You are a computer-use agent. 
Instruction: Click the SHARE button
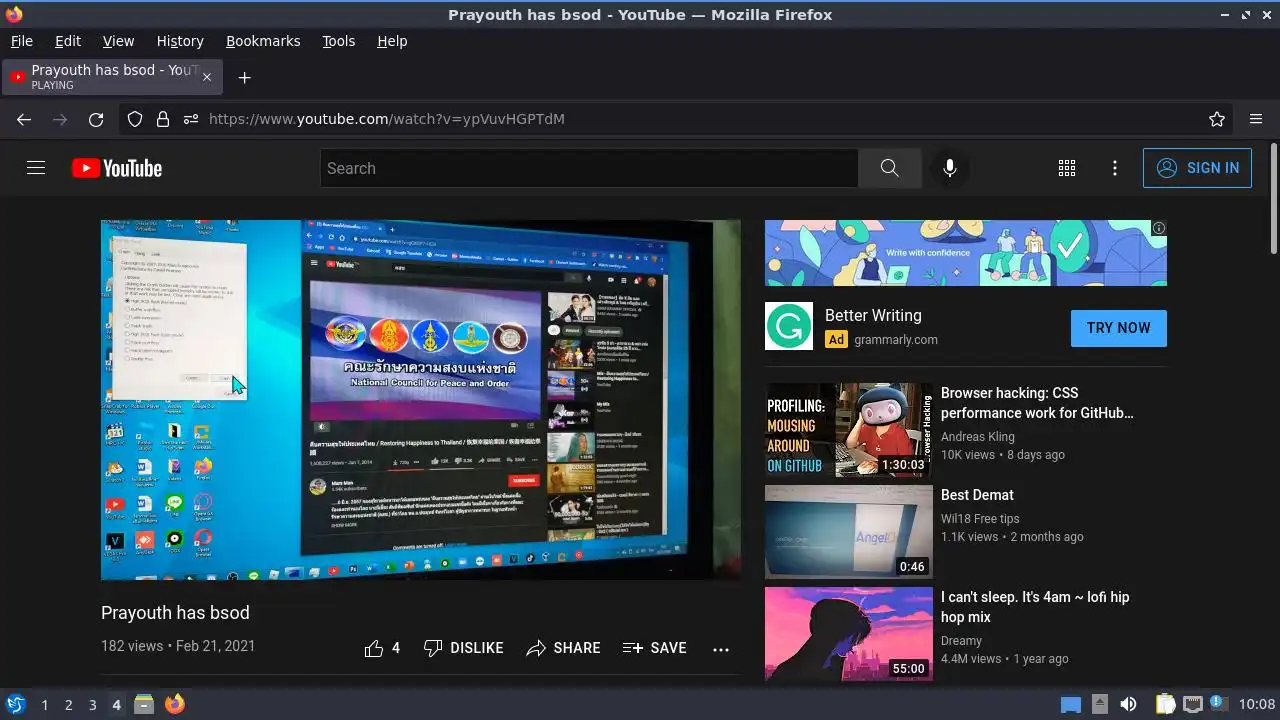pos(563,648)
